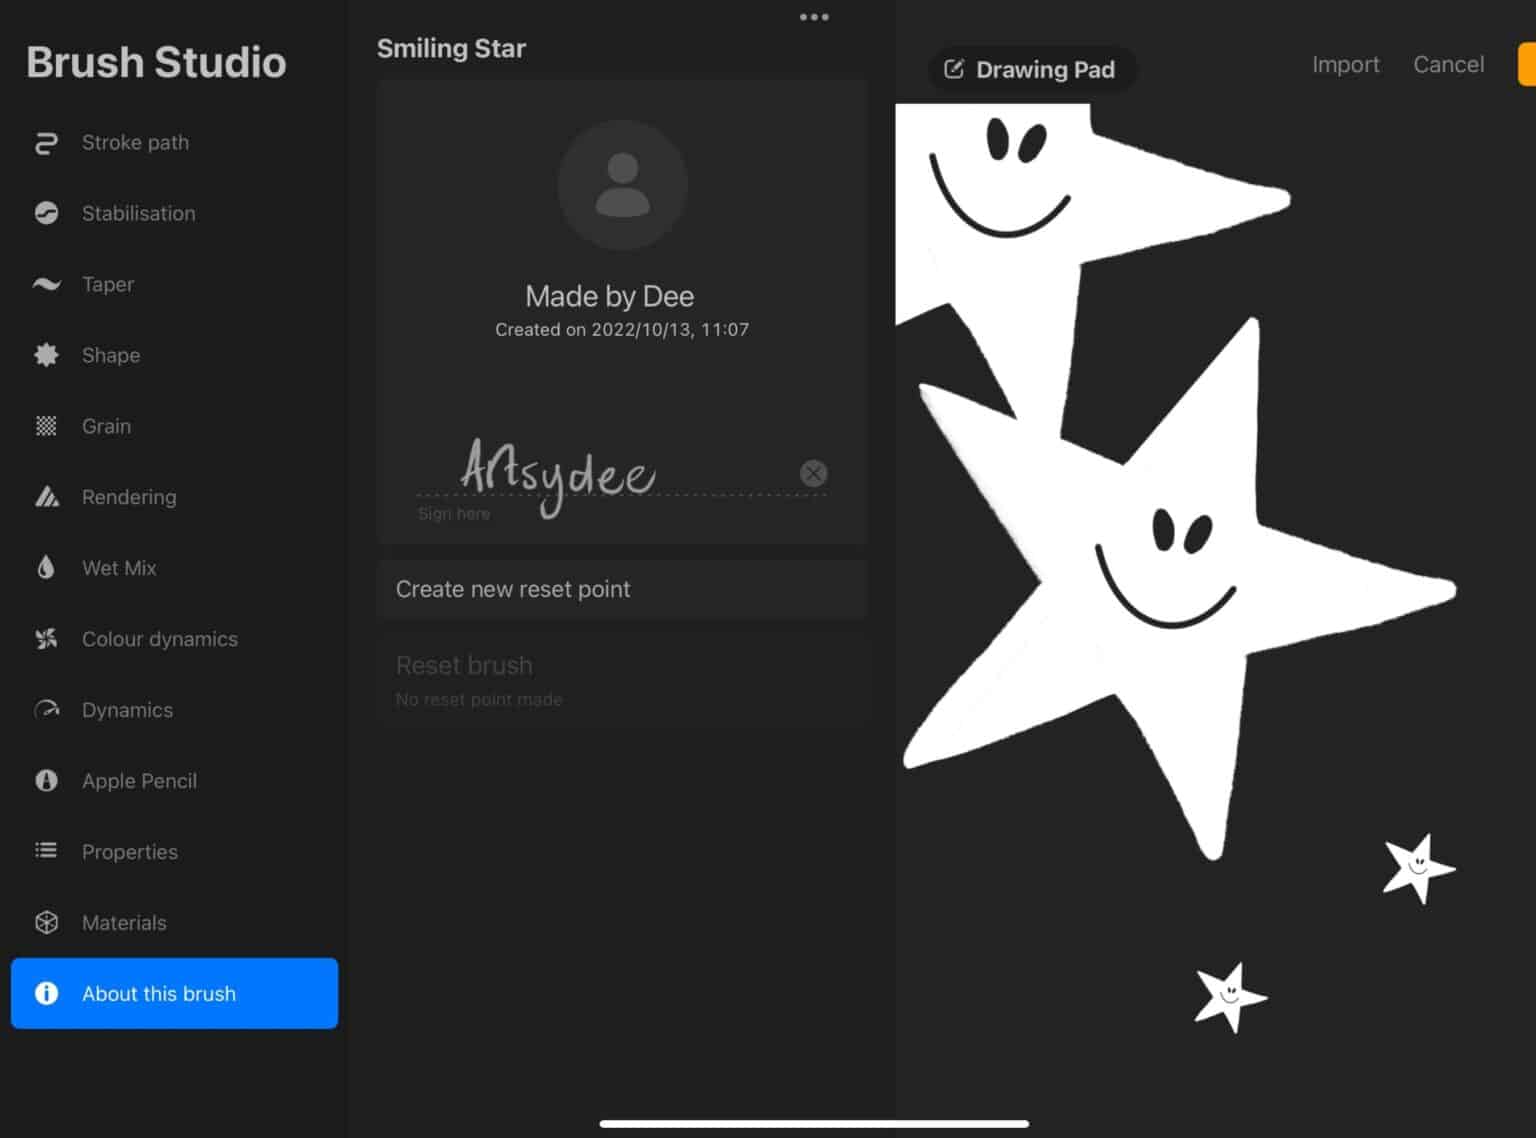Select the Grain settings icon
Image resolution: width=1536 pixels, height=1138 pixels.
click(x=45, y=426)
